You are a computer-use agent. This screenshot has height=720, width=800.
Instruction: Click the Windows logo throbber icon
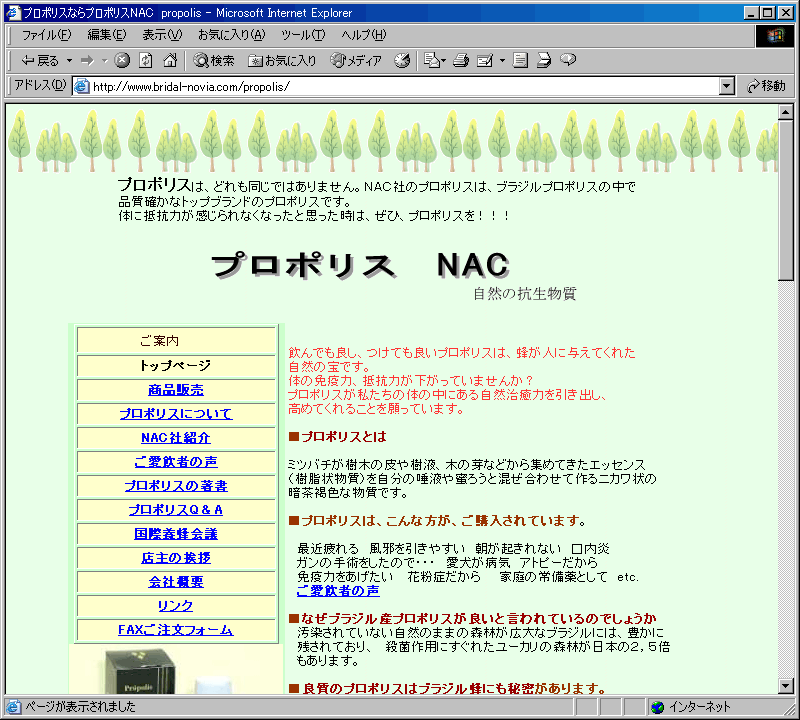point(774,36)
